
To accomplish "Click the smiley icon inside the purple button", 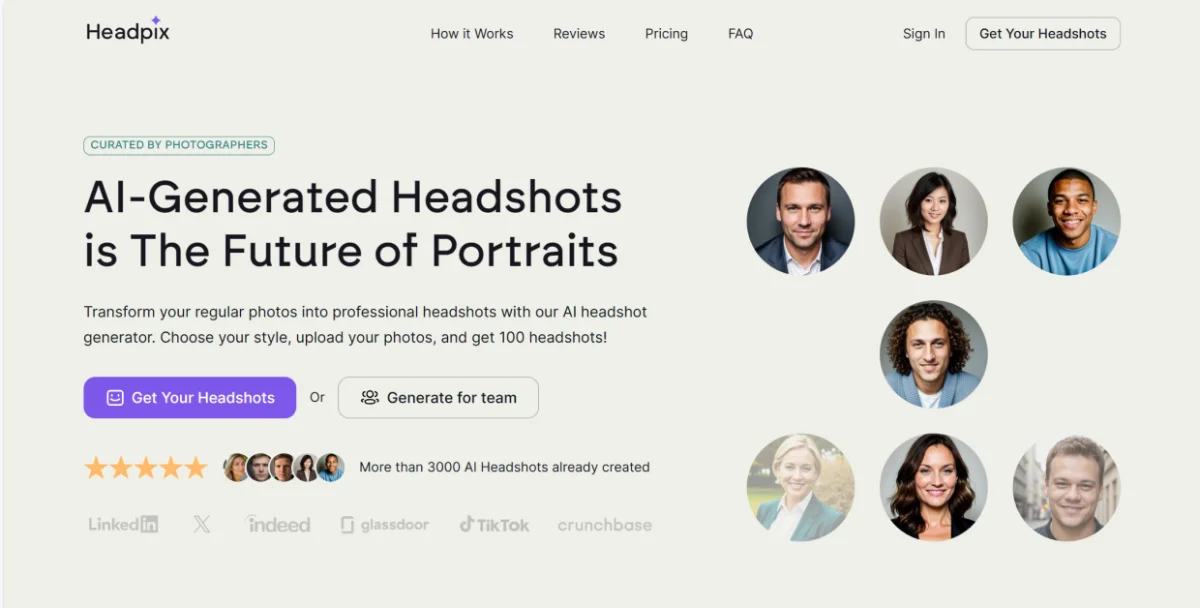I will point(117,397).
